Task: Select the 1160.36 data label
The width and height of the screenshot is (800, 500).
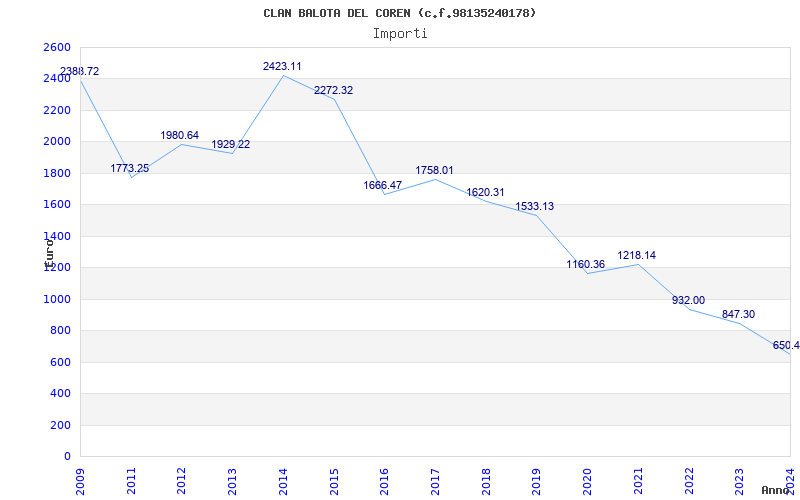Action: point(585,264)
